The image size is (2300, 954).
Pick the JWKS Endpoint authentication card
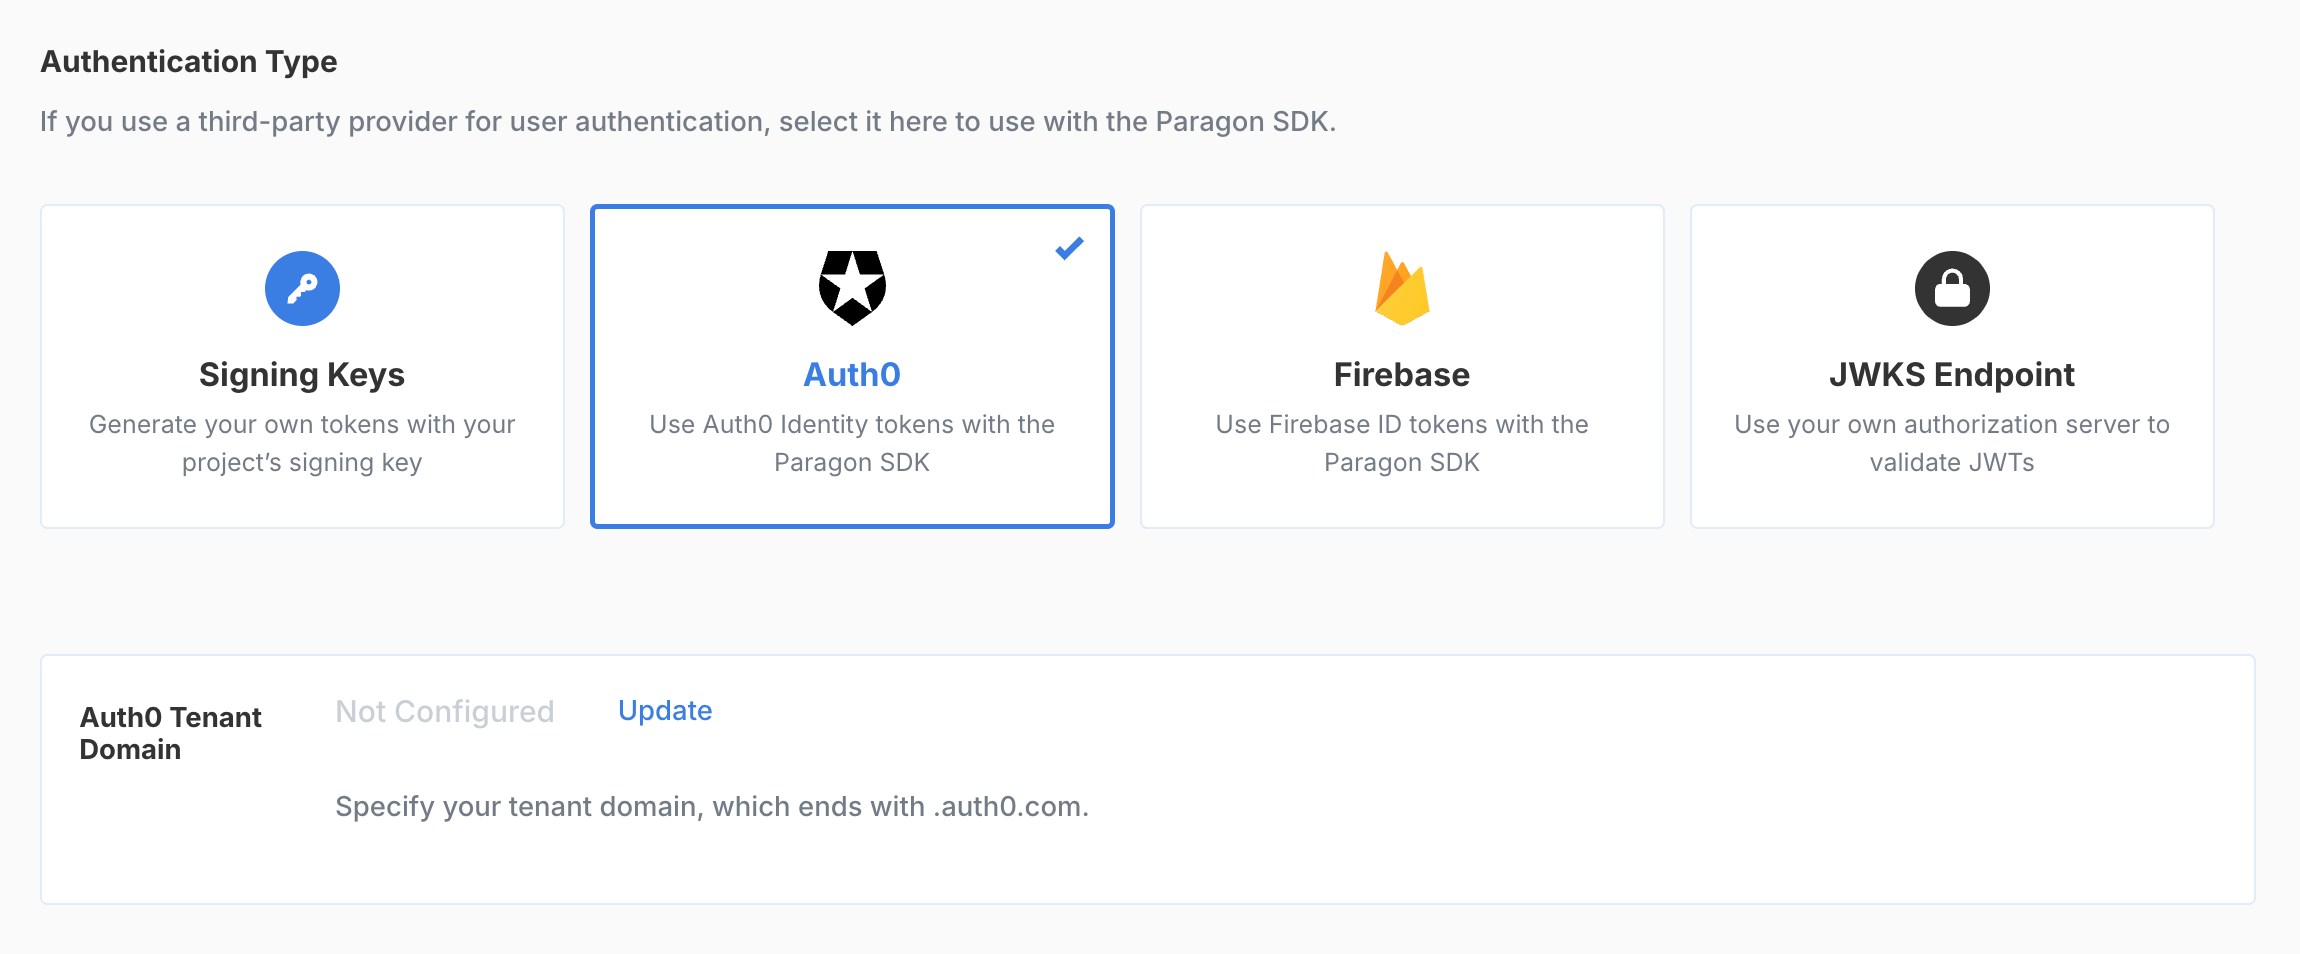coord(1952,366)
